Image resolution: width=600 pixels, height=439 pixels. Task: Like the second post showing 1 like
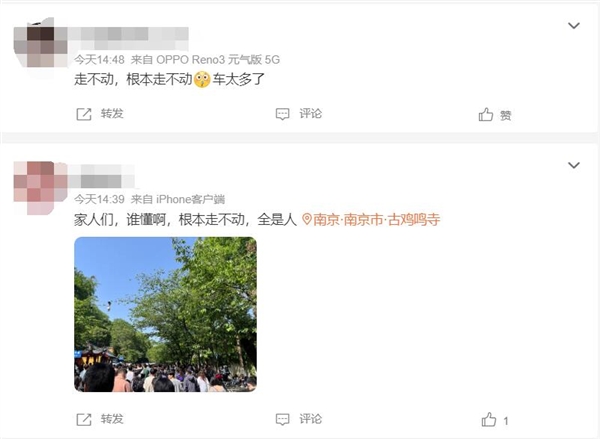(489, 419)
